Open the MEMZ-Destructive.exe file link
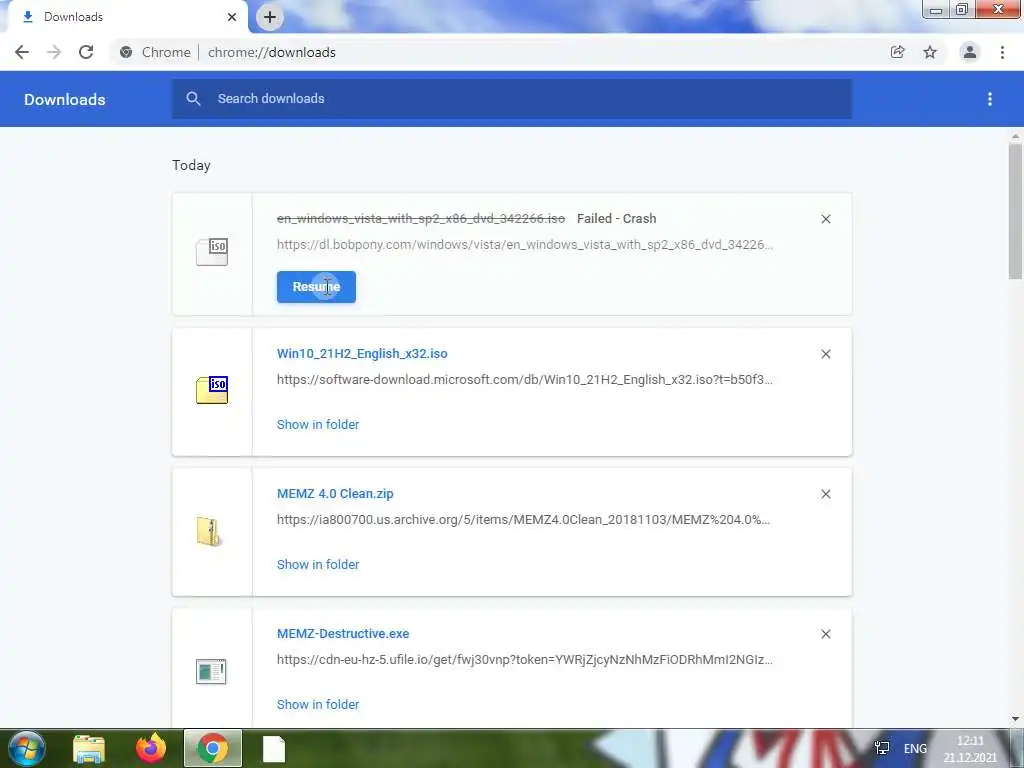Screen dimensions: 1024x768 tap(343, 633)
